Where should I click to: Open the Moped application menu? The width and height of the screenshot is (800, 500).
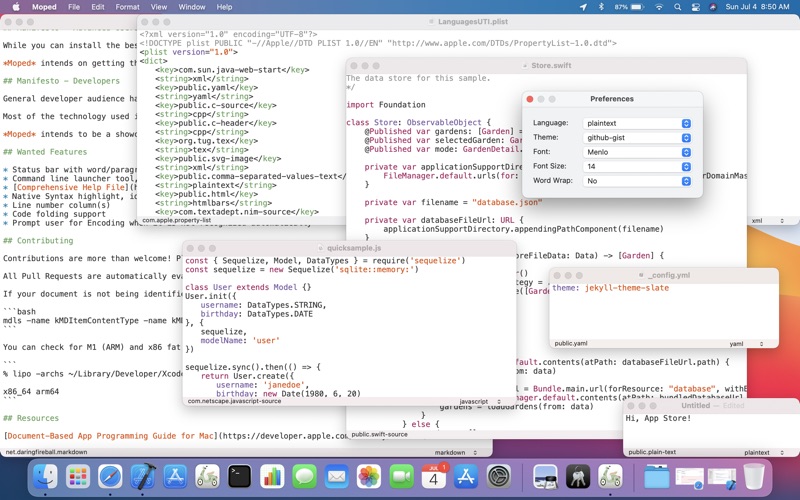(44, 7)
